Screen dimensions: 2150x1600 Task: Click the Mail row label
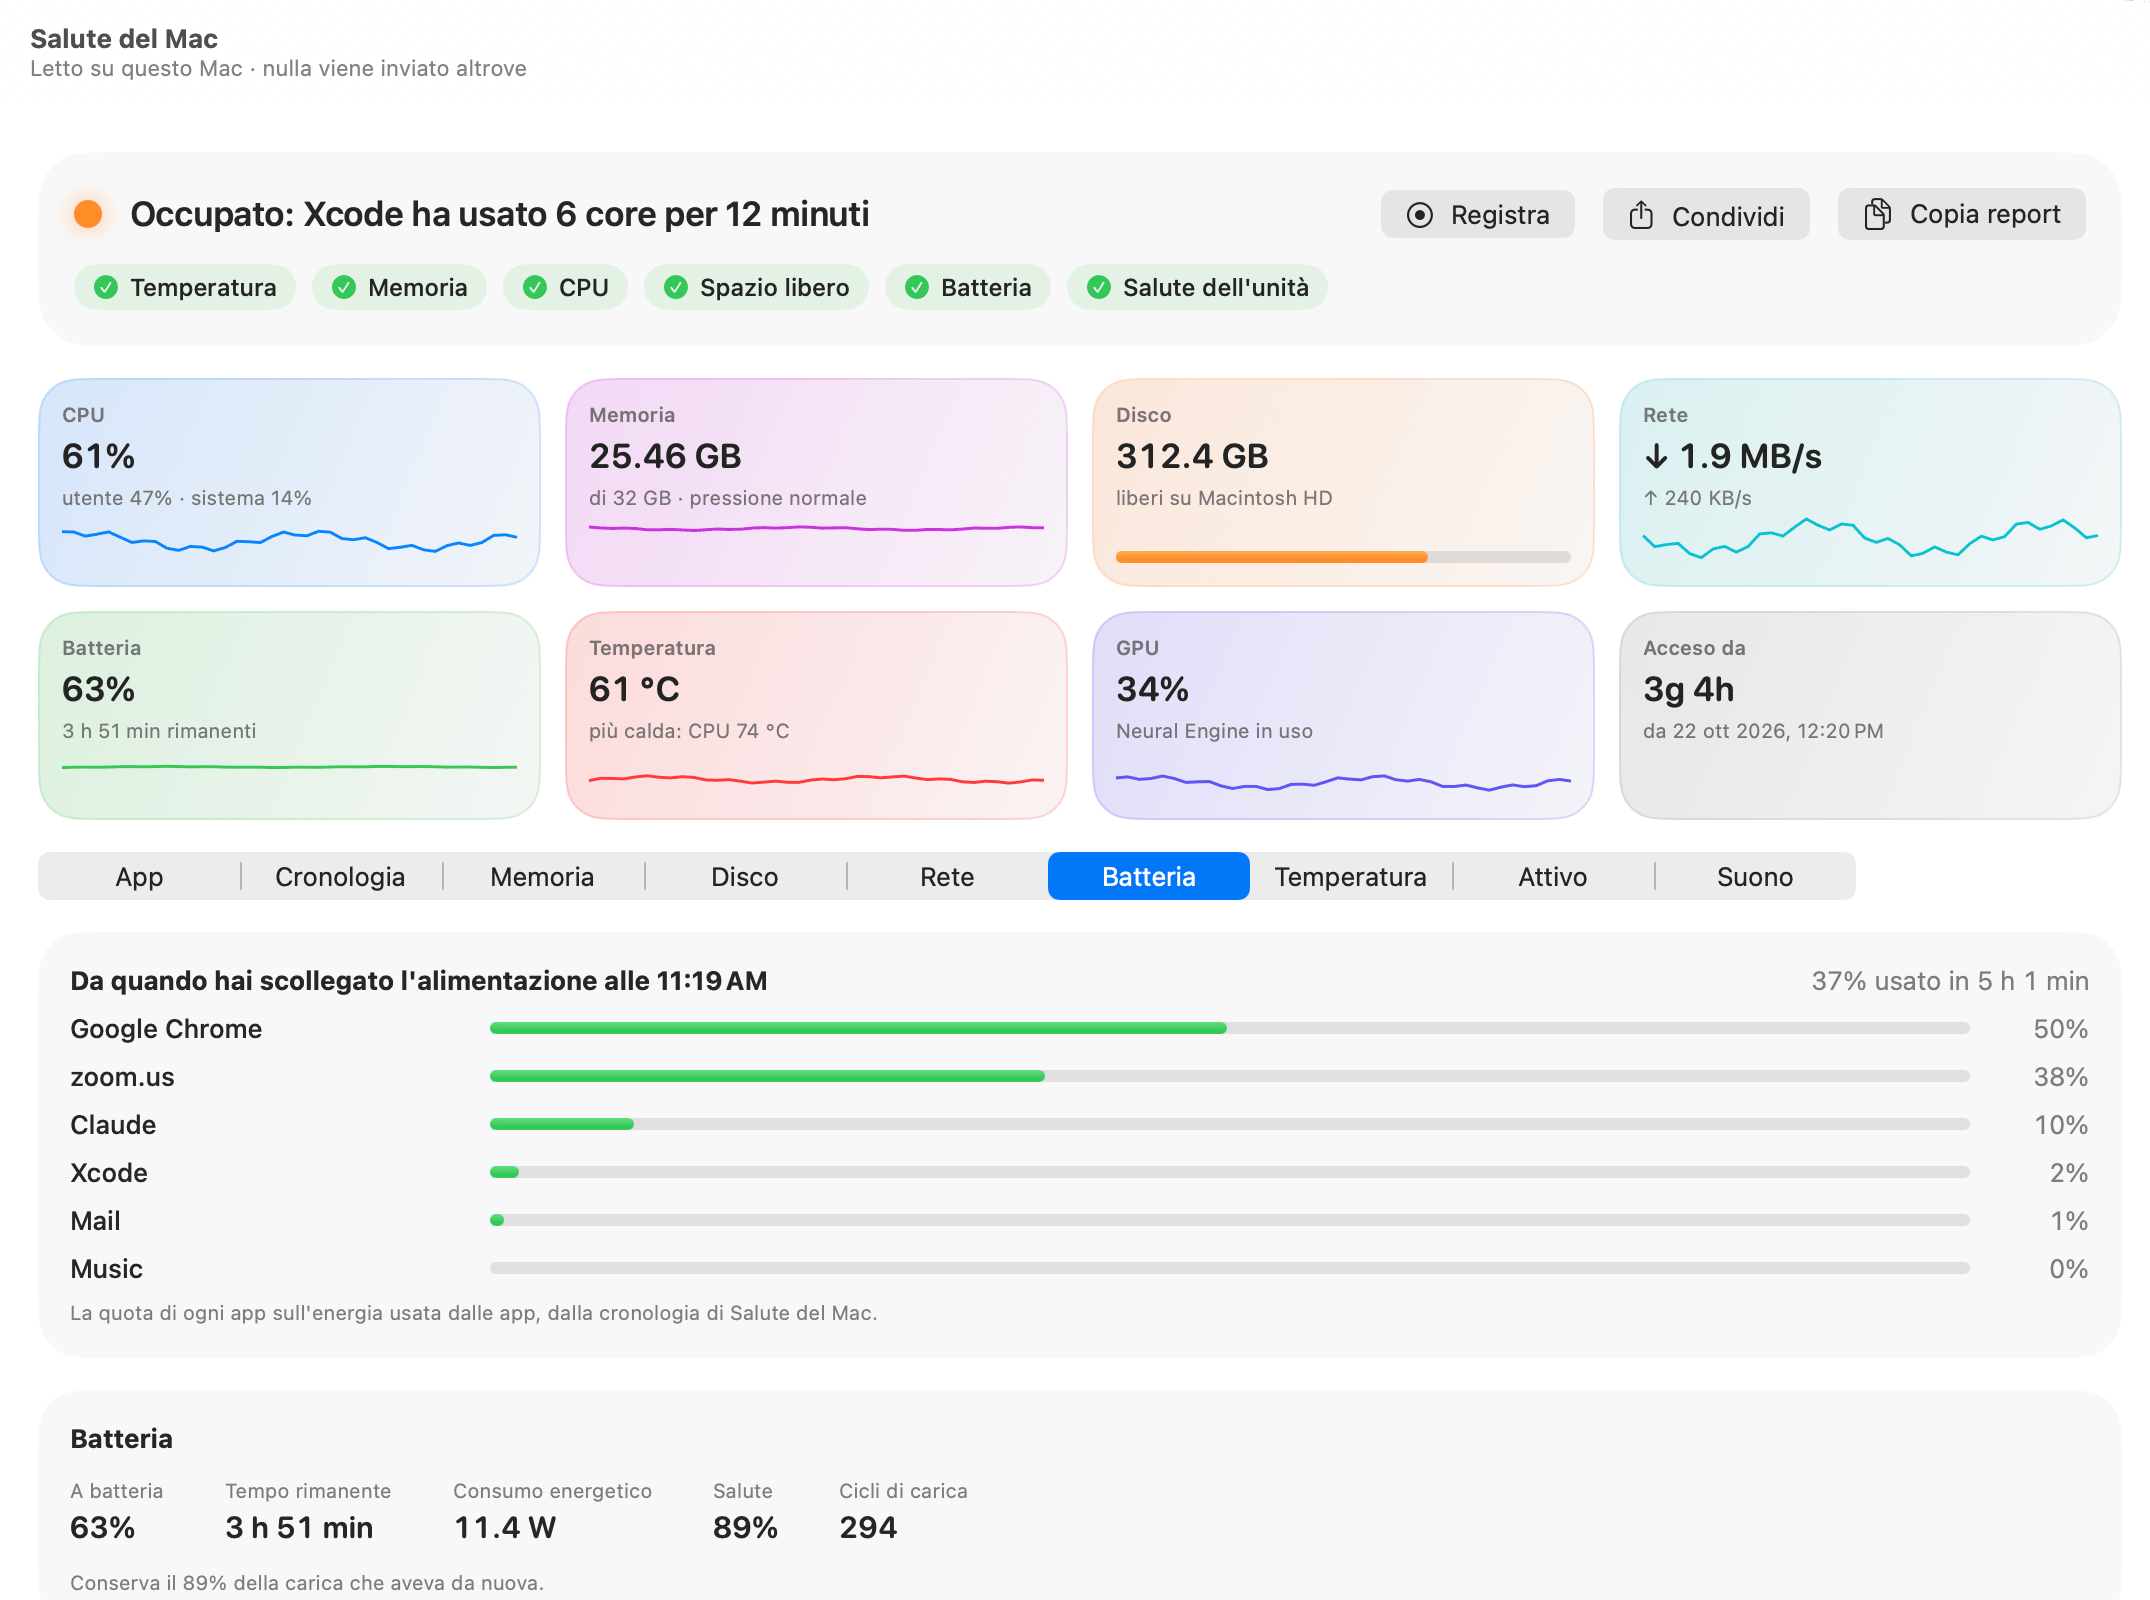(x=95, y=1221)
